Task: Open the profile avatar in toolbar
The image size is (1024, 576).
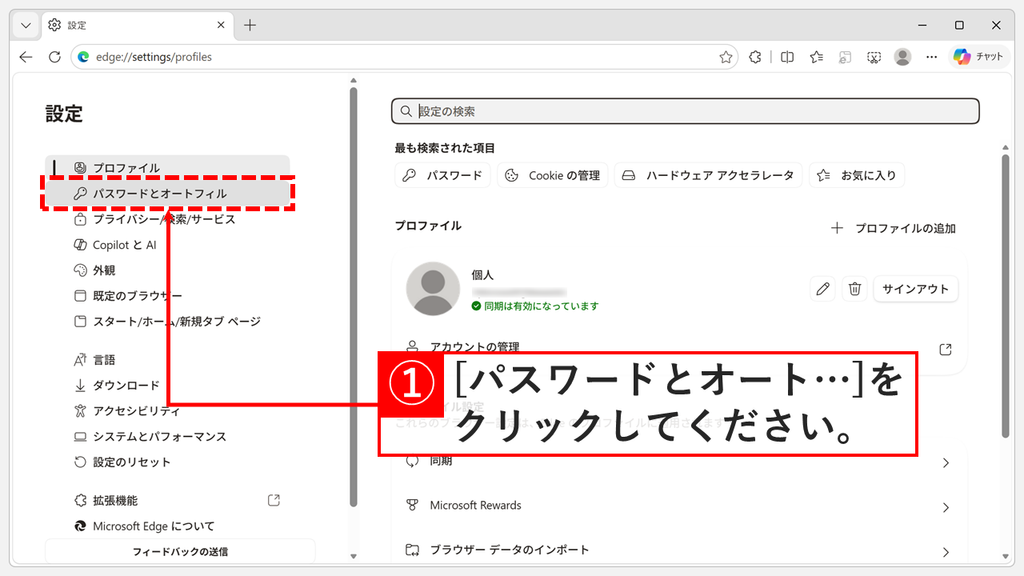Action: pyautogui.click(x=903, y=57)
